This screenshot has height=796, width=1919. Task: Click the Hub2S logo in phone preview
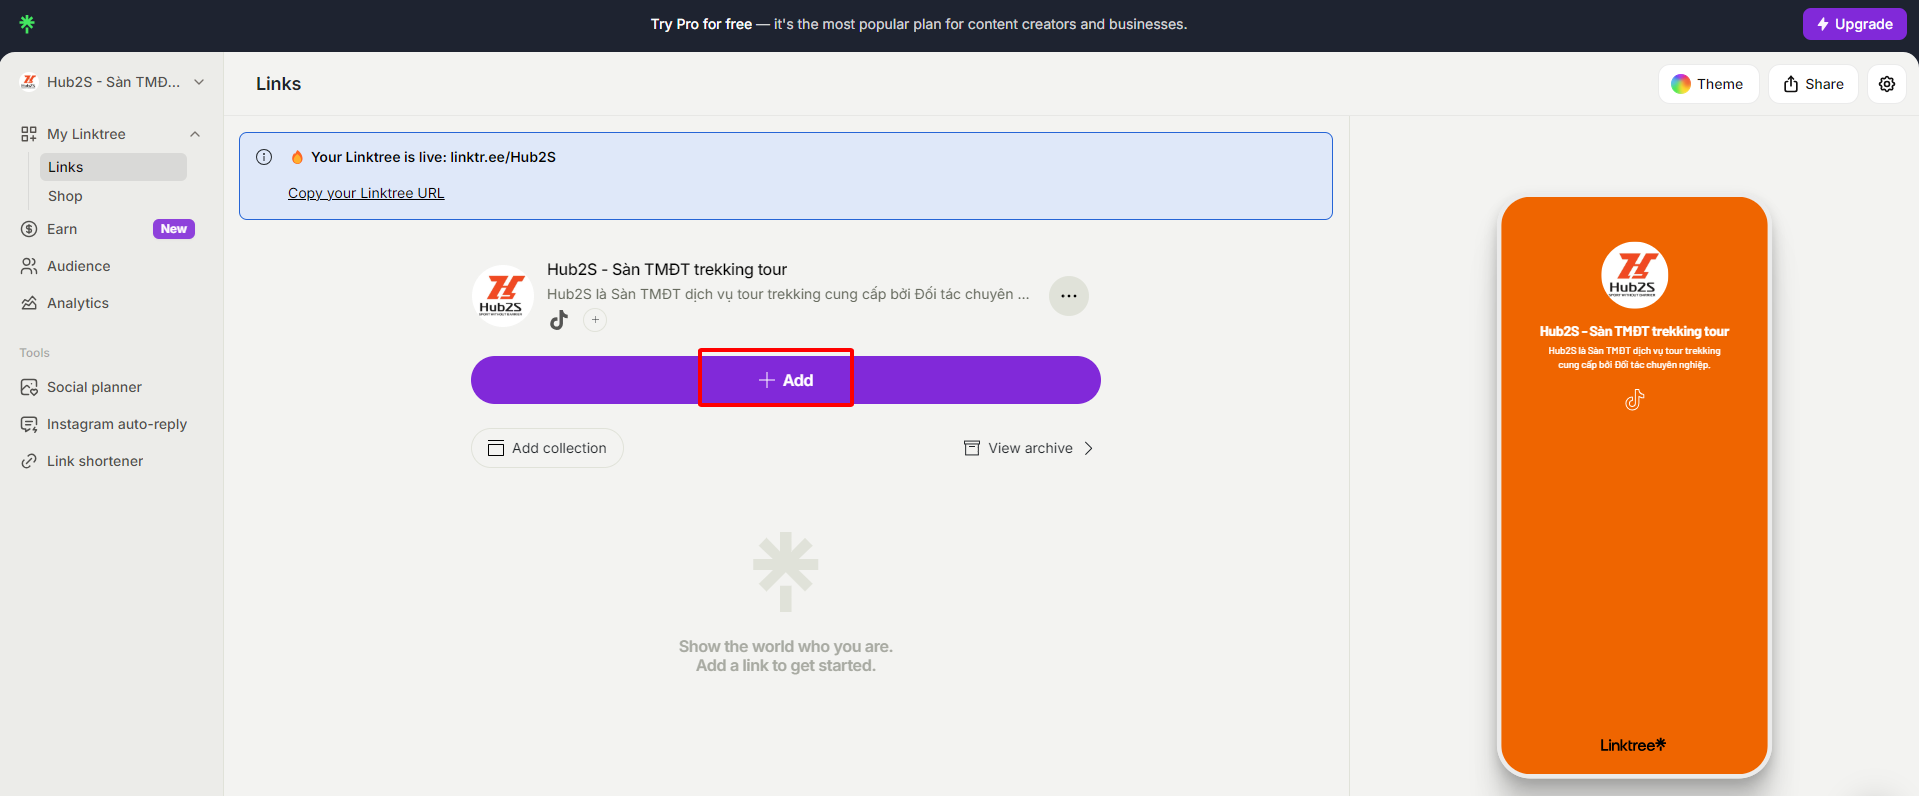(1635, 275)
